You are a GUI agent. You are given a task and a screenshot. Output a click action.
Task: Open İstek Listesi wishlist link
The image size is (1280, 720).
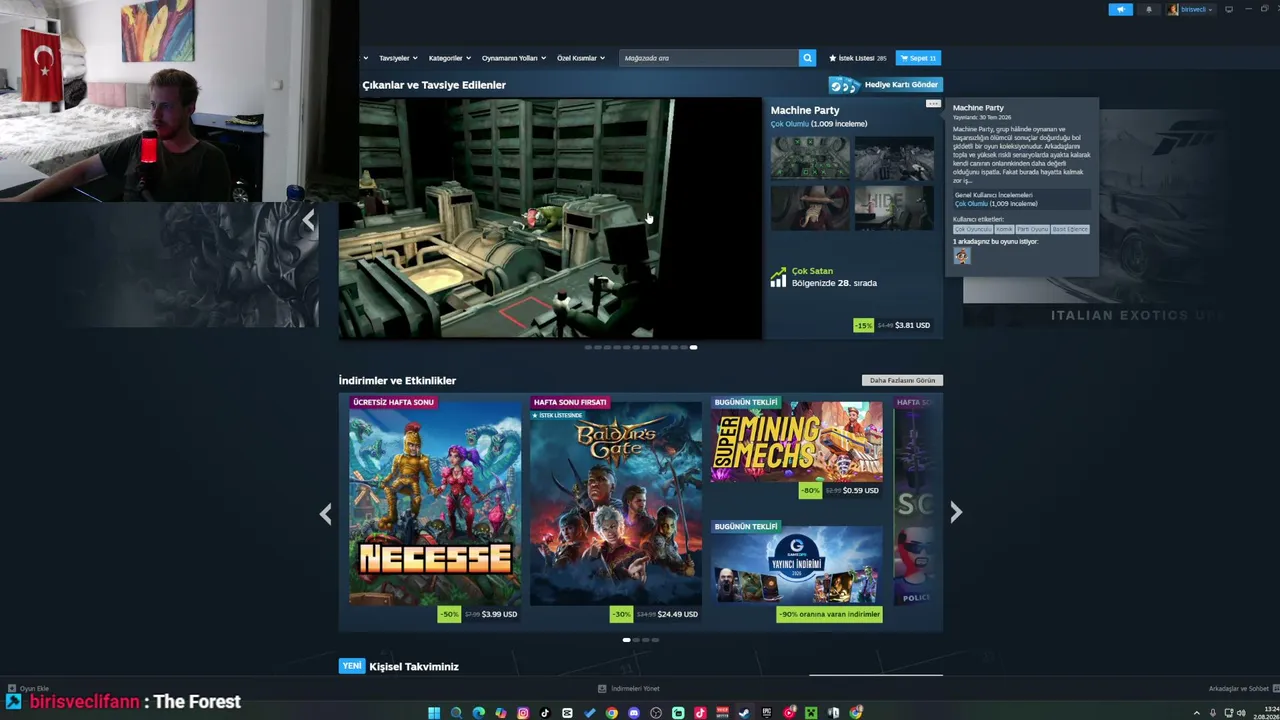click(x=858, y=58)
